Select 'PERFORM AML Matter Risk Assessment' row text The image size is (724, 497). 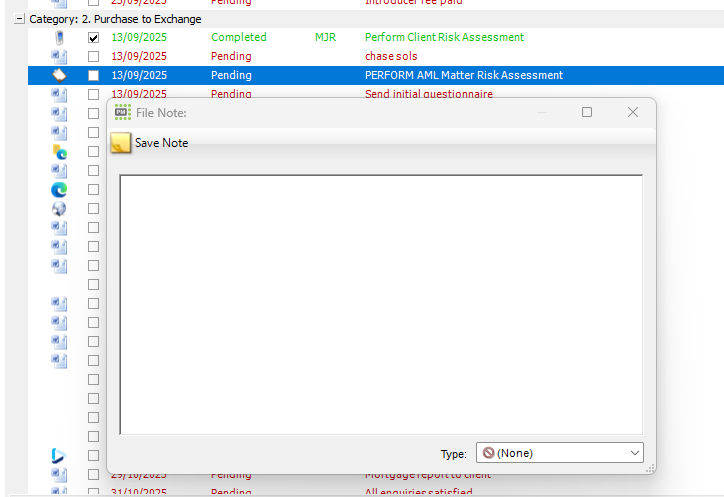464,75
